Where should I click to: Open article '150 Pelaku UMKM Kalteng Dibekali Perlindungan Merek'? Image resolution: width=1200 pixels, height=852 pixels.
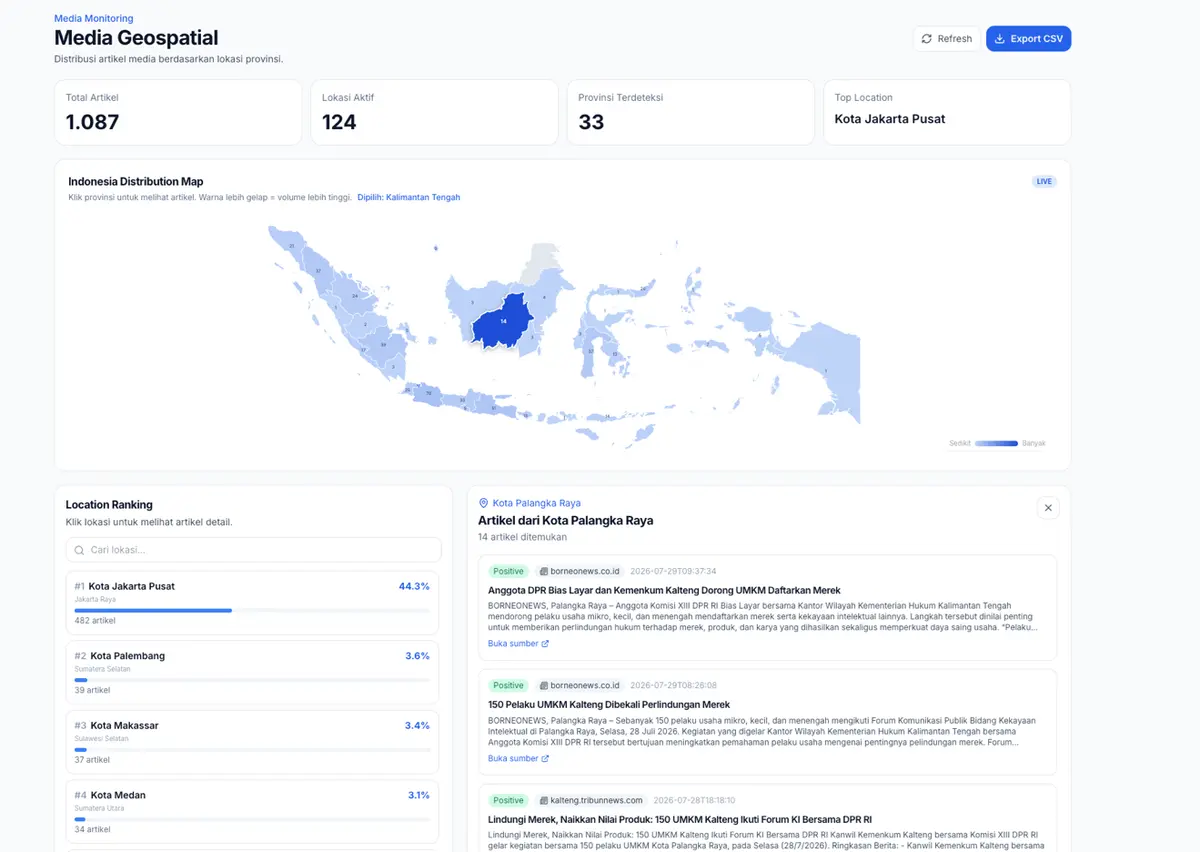[x=609, y=705]
